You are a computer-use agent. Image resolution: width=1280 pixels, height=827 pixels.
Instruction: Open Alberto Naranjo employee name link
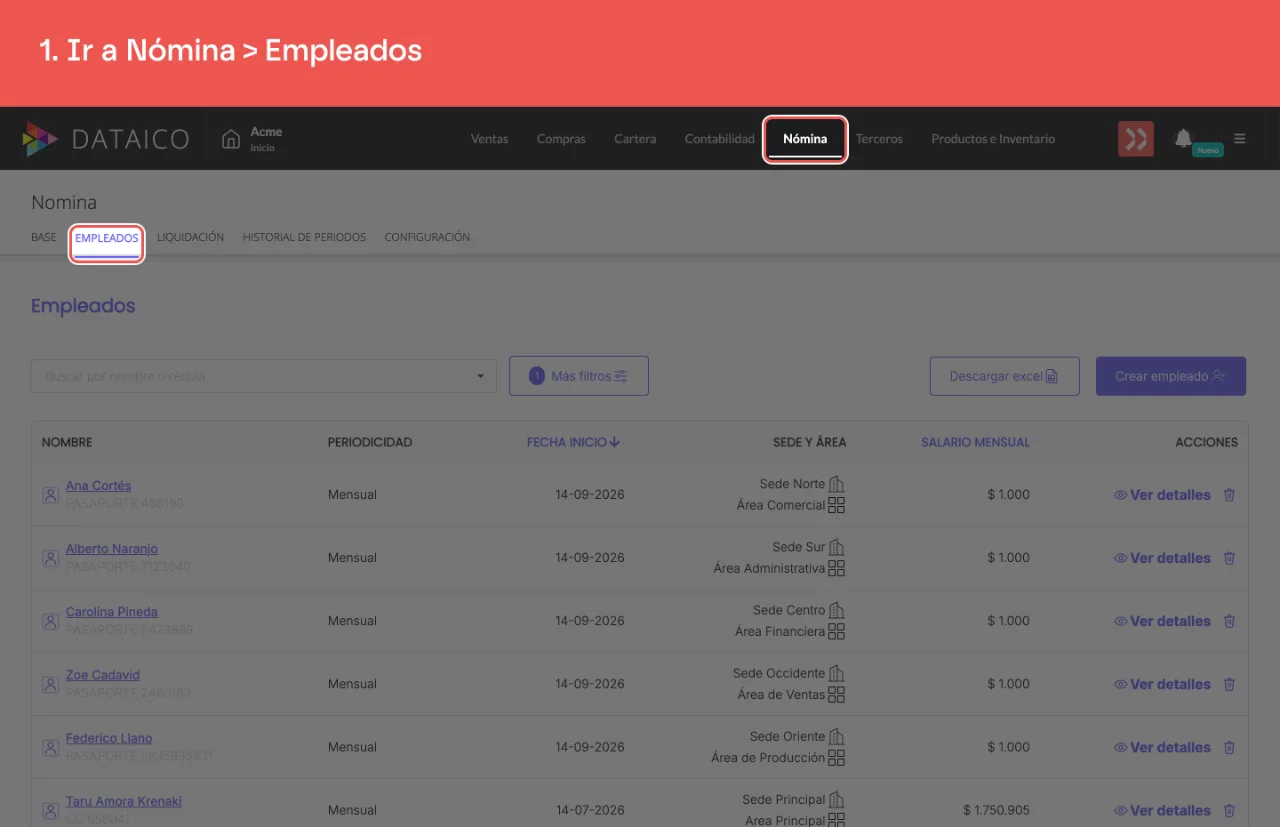[x=112, y=549]
